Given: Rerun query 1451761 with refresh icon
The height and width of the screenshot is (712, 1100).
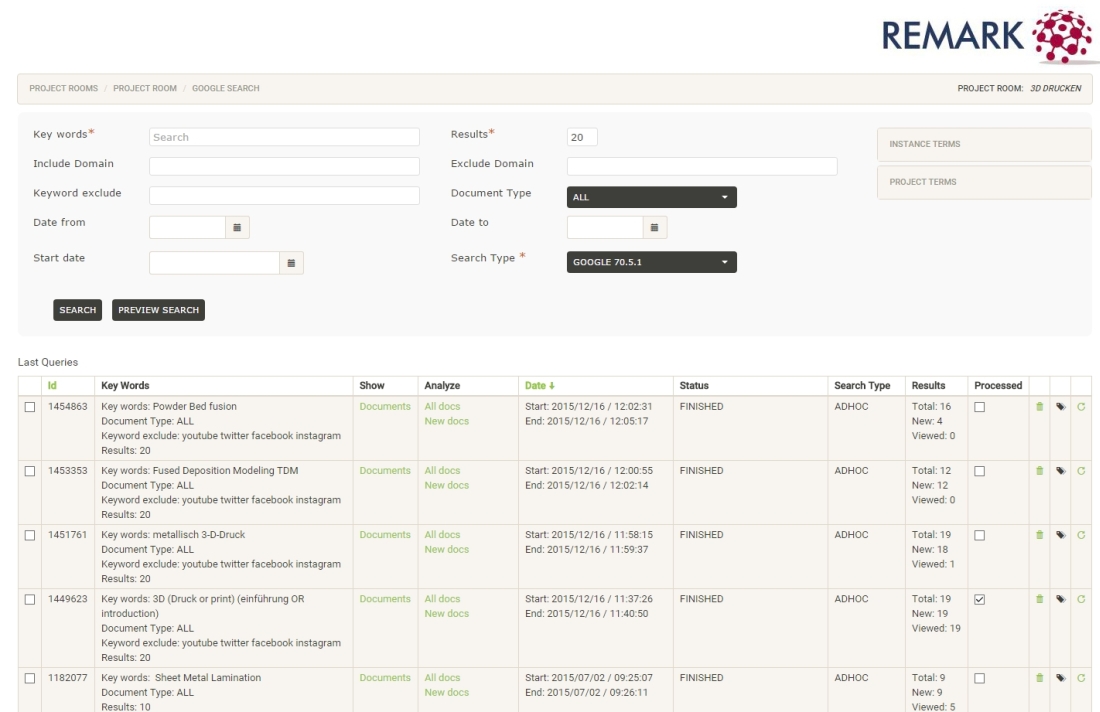Looking at the screenshot, I should tap(1081, 535).
